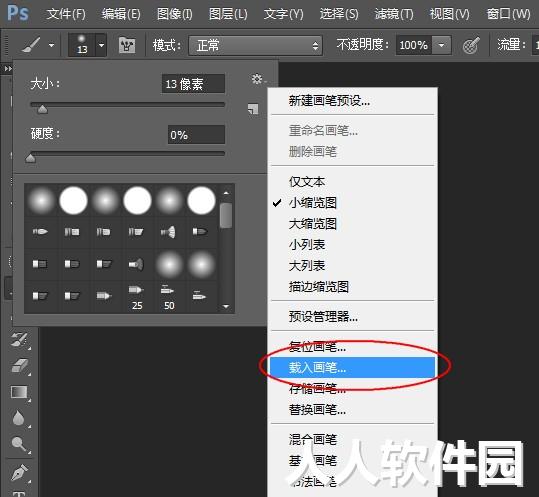
Task: Choose 存储画笔... menu item
Action: click(353, 389)
